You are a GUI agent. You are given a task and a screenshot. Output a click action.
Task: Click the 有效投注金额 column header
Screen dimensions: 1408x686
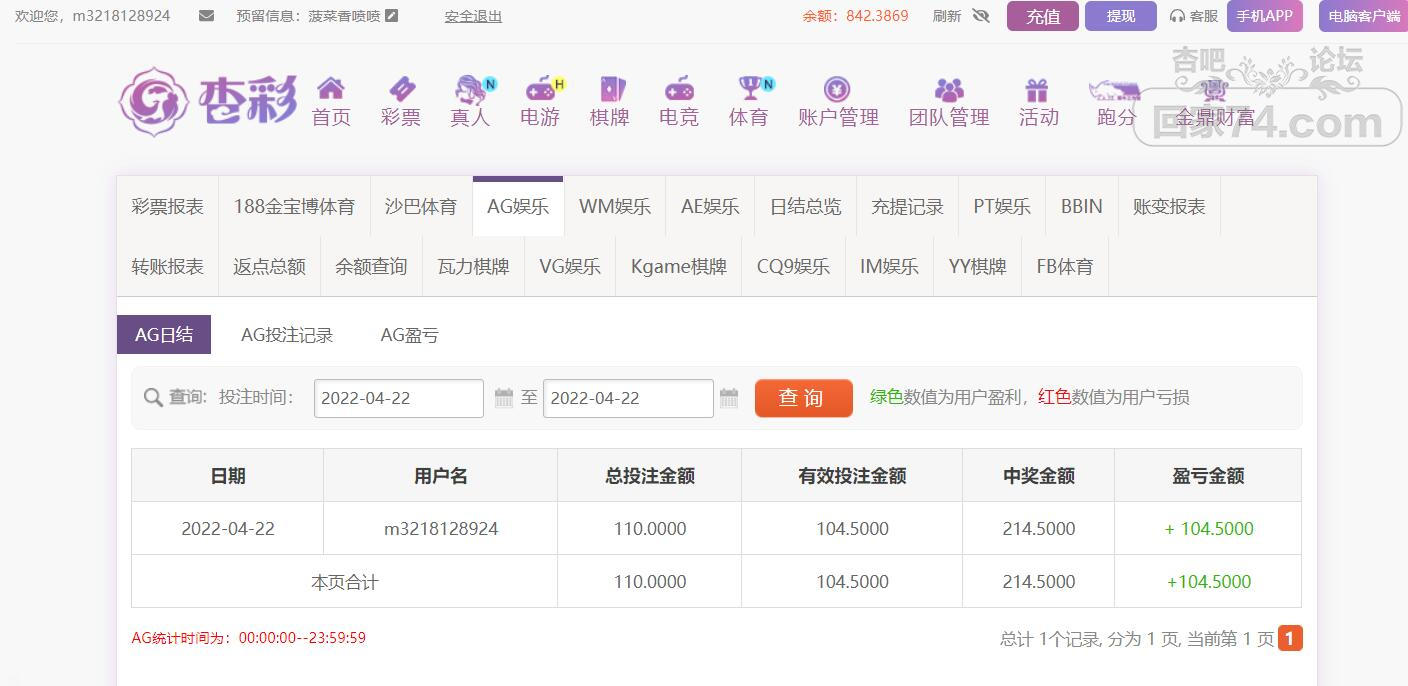pyautogui.click(x=852, y=476)
